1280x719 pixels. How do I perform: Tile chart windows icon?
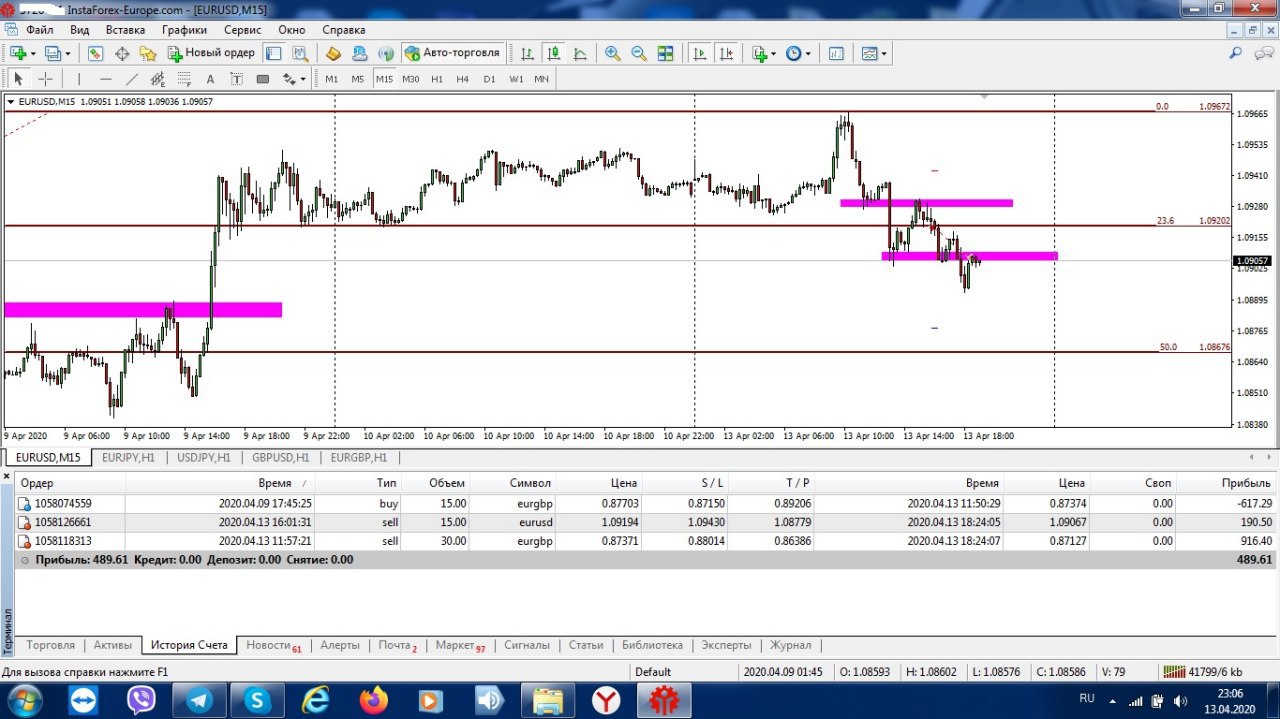(x=665, y=53)
